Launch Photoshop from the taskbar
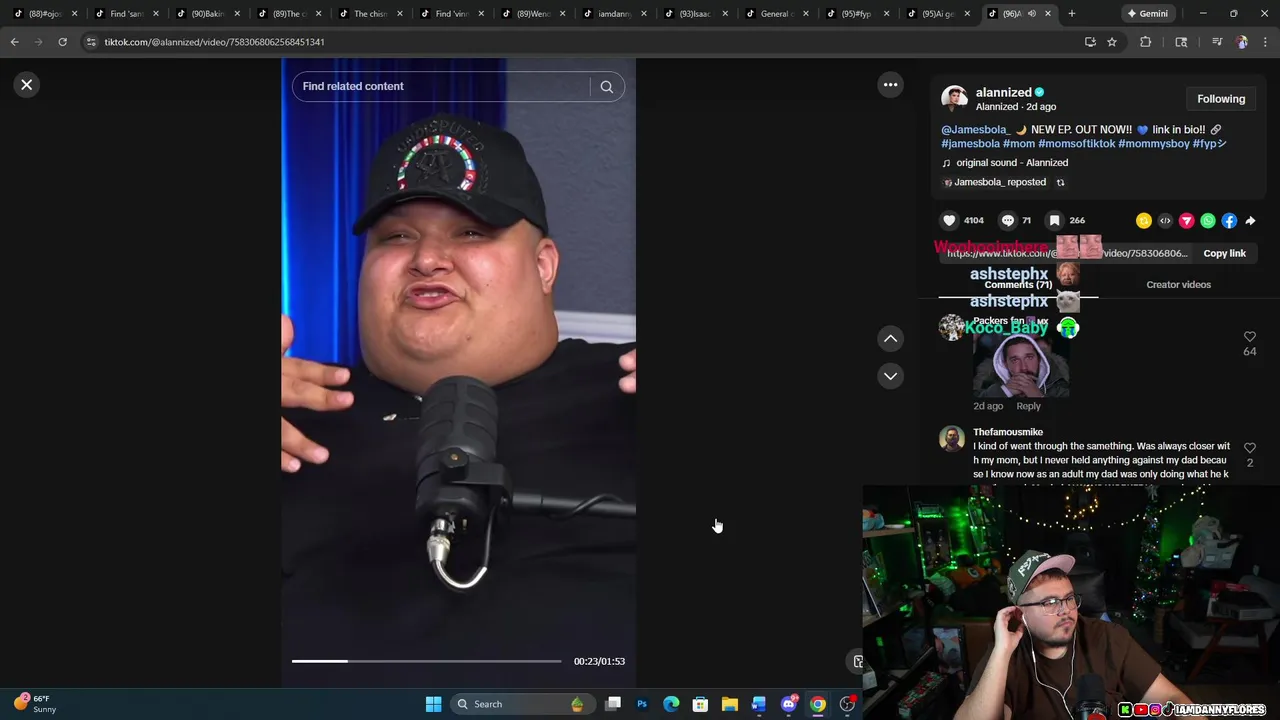The image size is (1280, 720). point(642,704)
